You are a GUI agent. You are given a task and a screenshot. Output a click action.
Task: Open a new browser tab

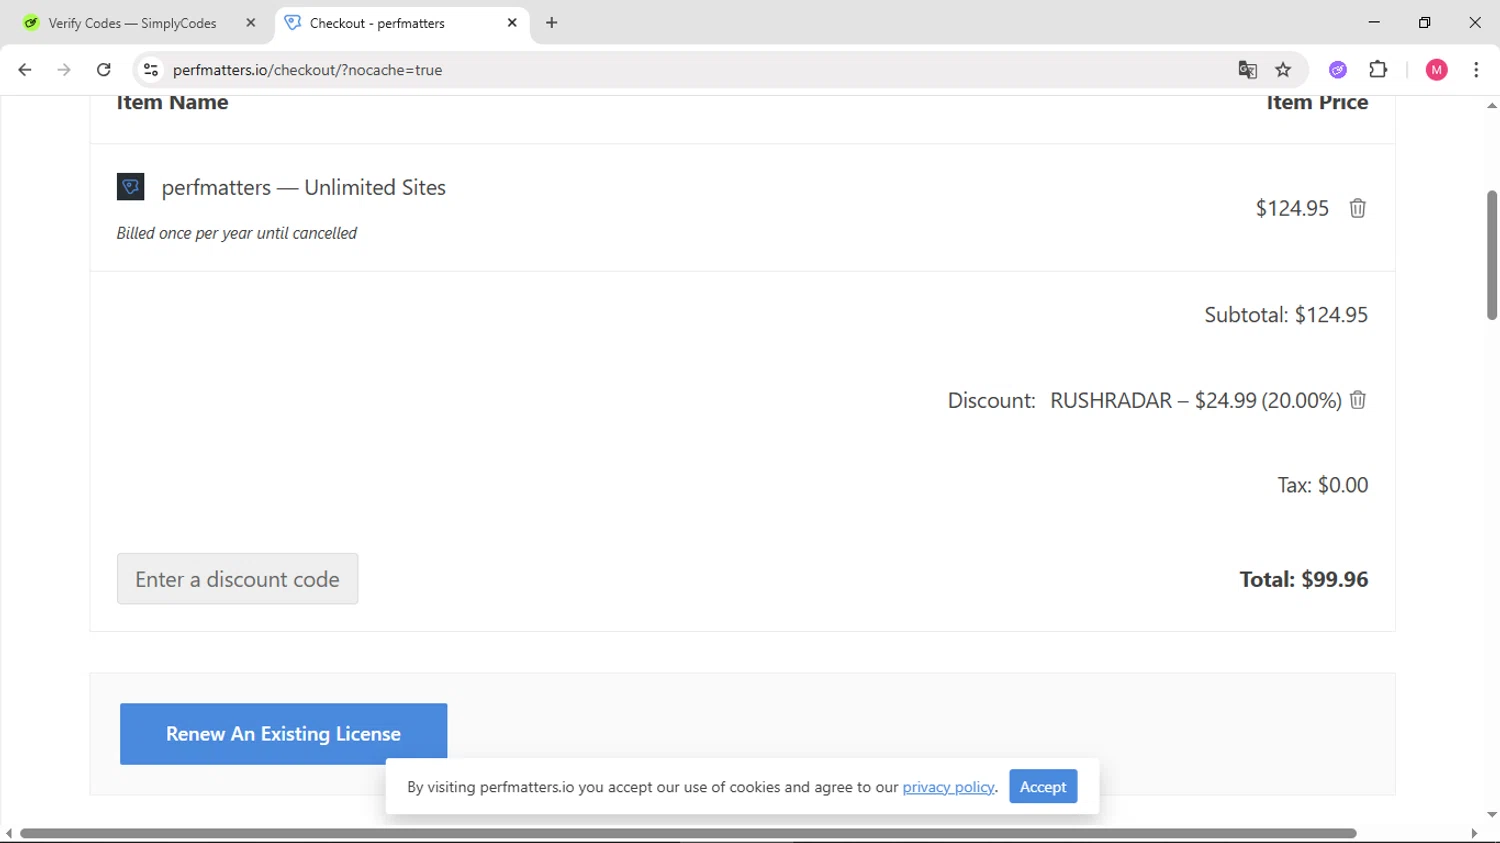(552, 23)
